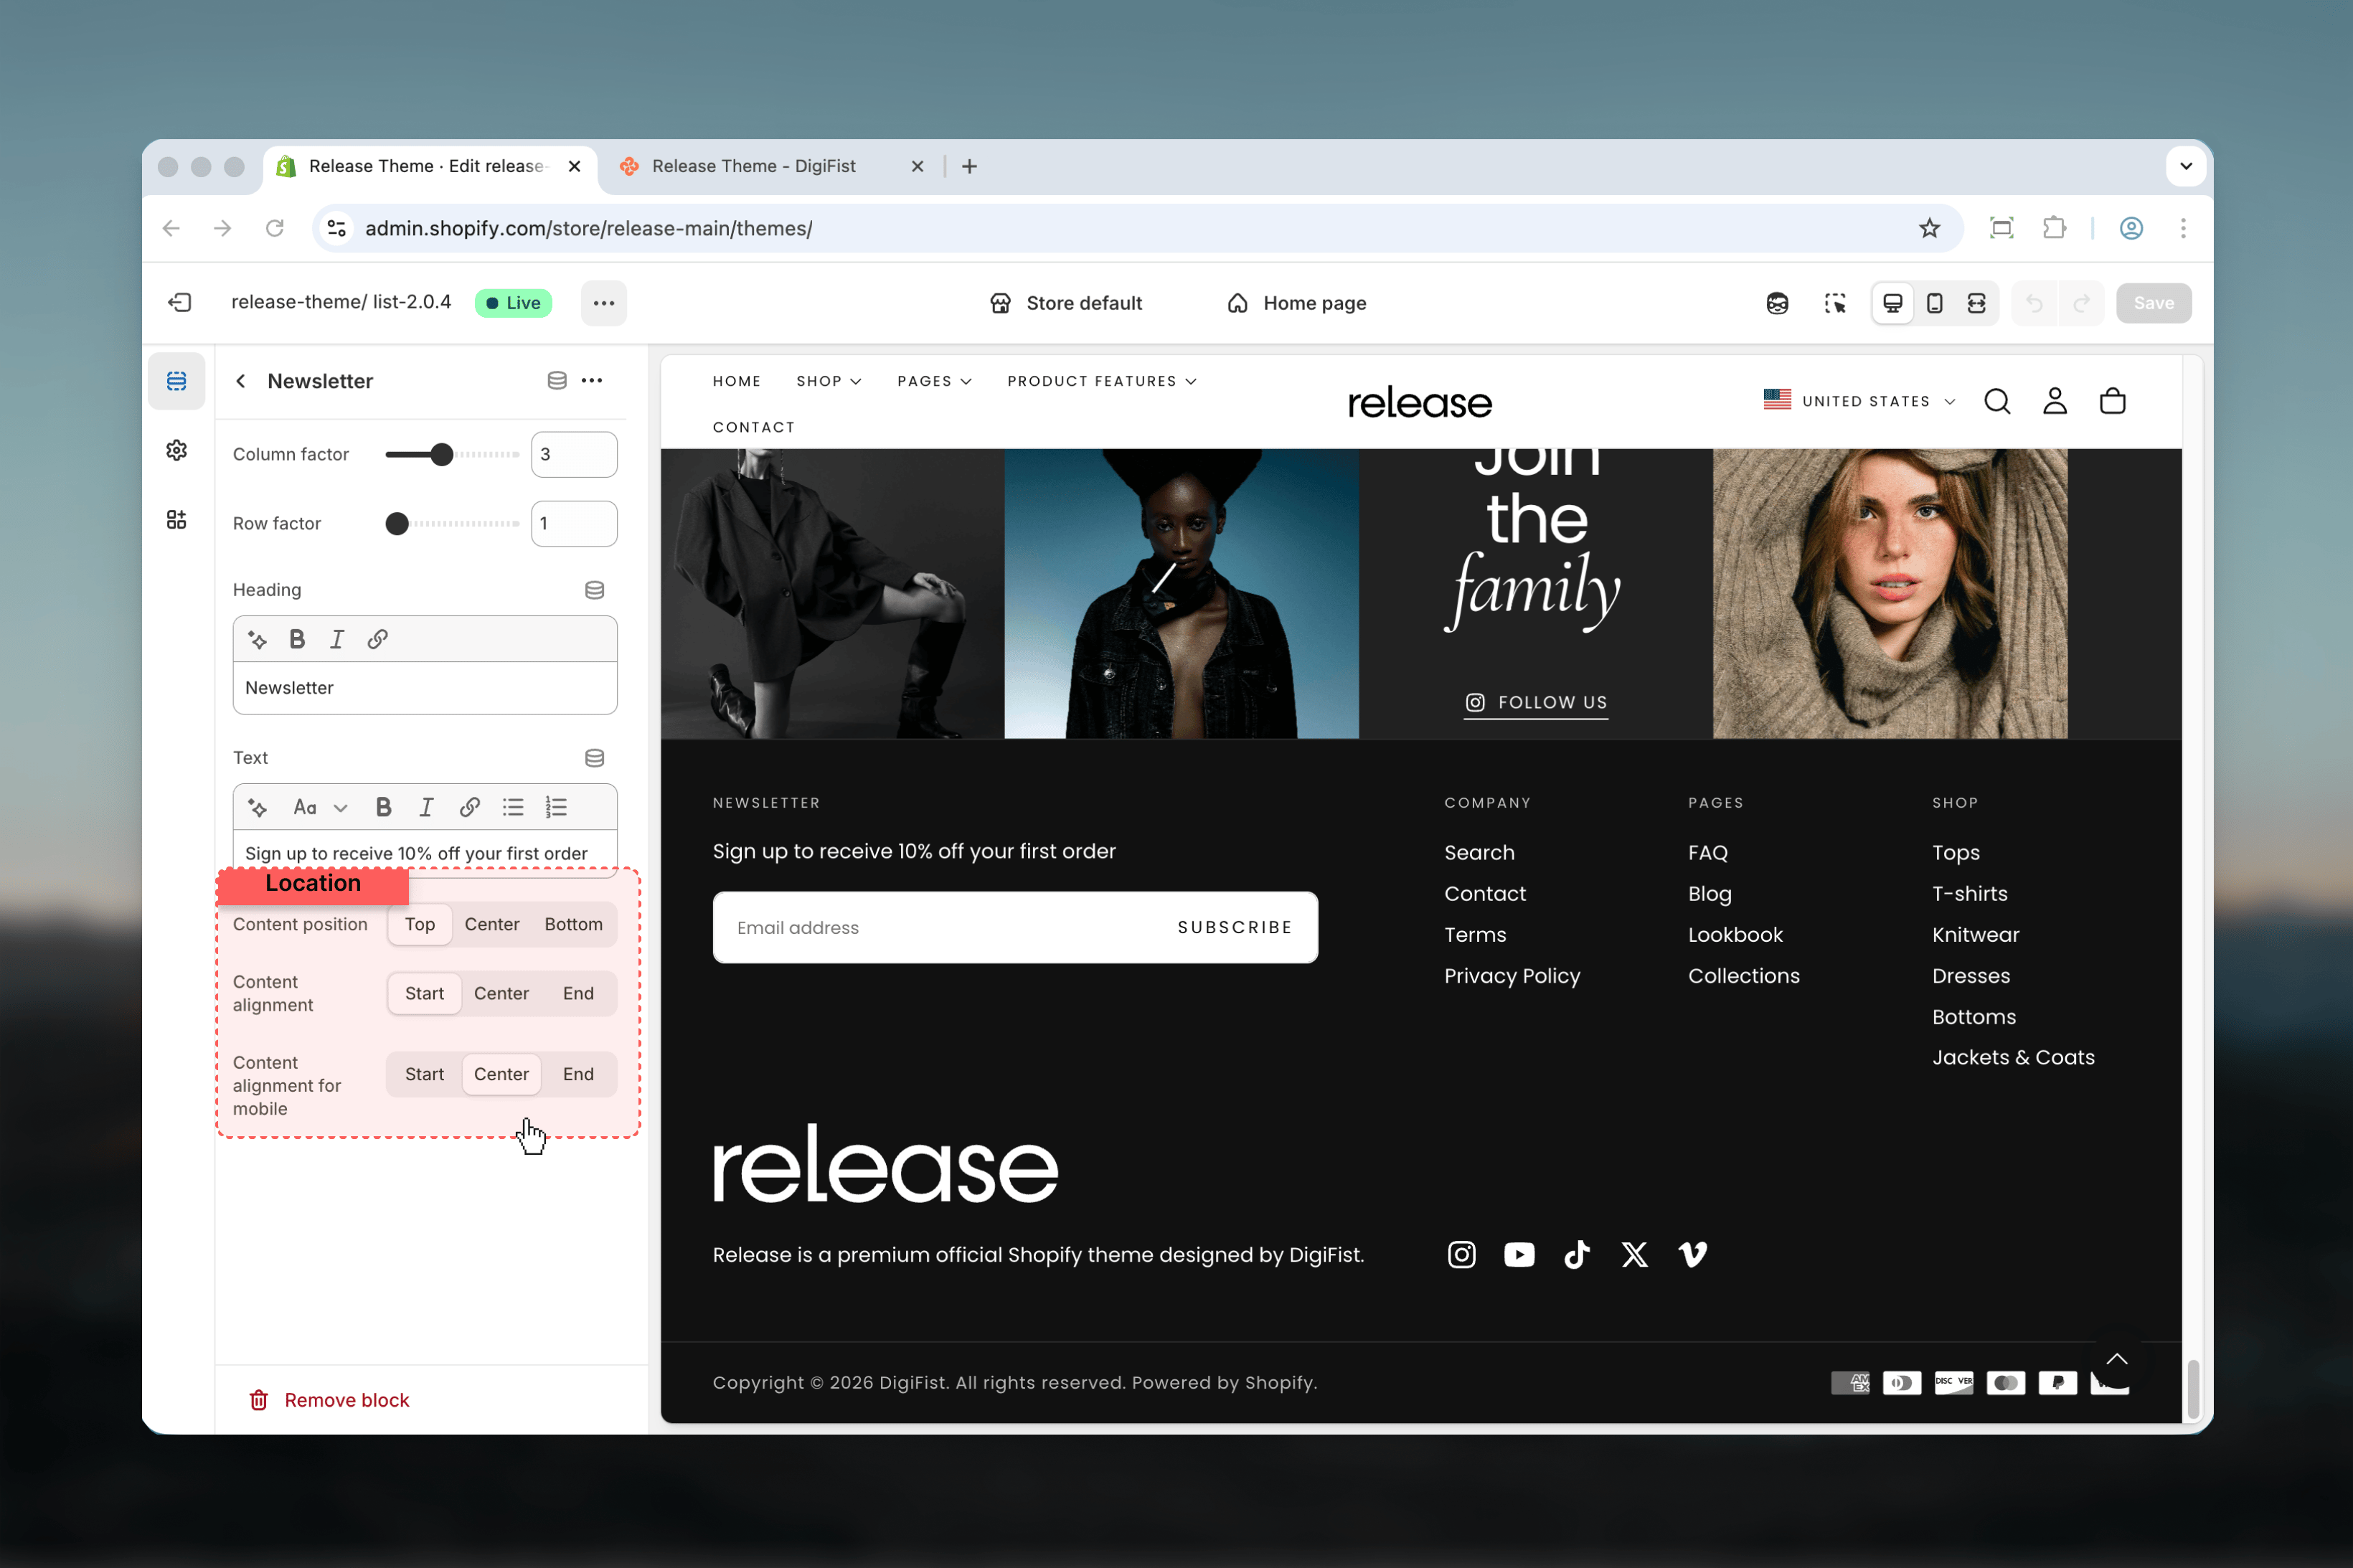This screenshot has width=2353, height=1568.
Task: Open the App embeds icon in sidebar
Action: tap(177, 519)
